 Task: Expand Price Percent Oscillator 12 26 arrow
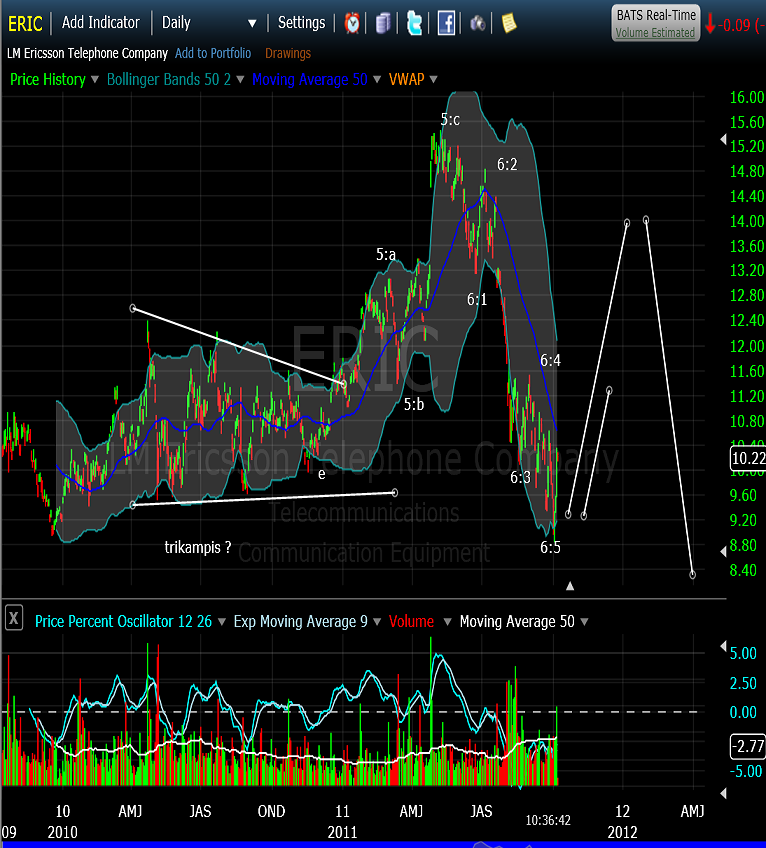click(x=221, y=622)
